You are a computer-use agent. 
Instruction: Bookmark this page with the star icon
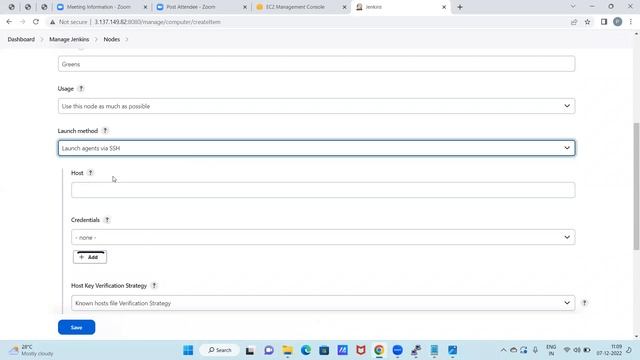click(x=587, y=22)
